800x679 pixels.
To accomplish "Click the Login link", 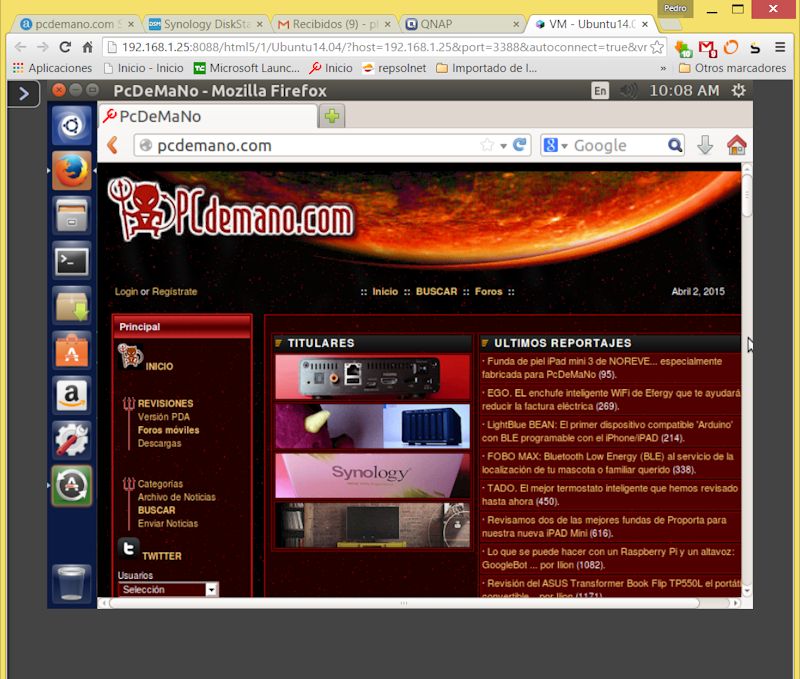I will (x=126, y=291).
